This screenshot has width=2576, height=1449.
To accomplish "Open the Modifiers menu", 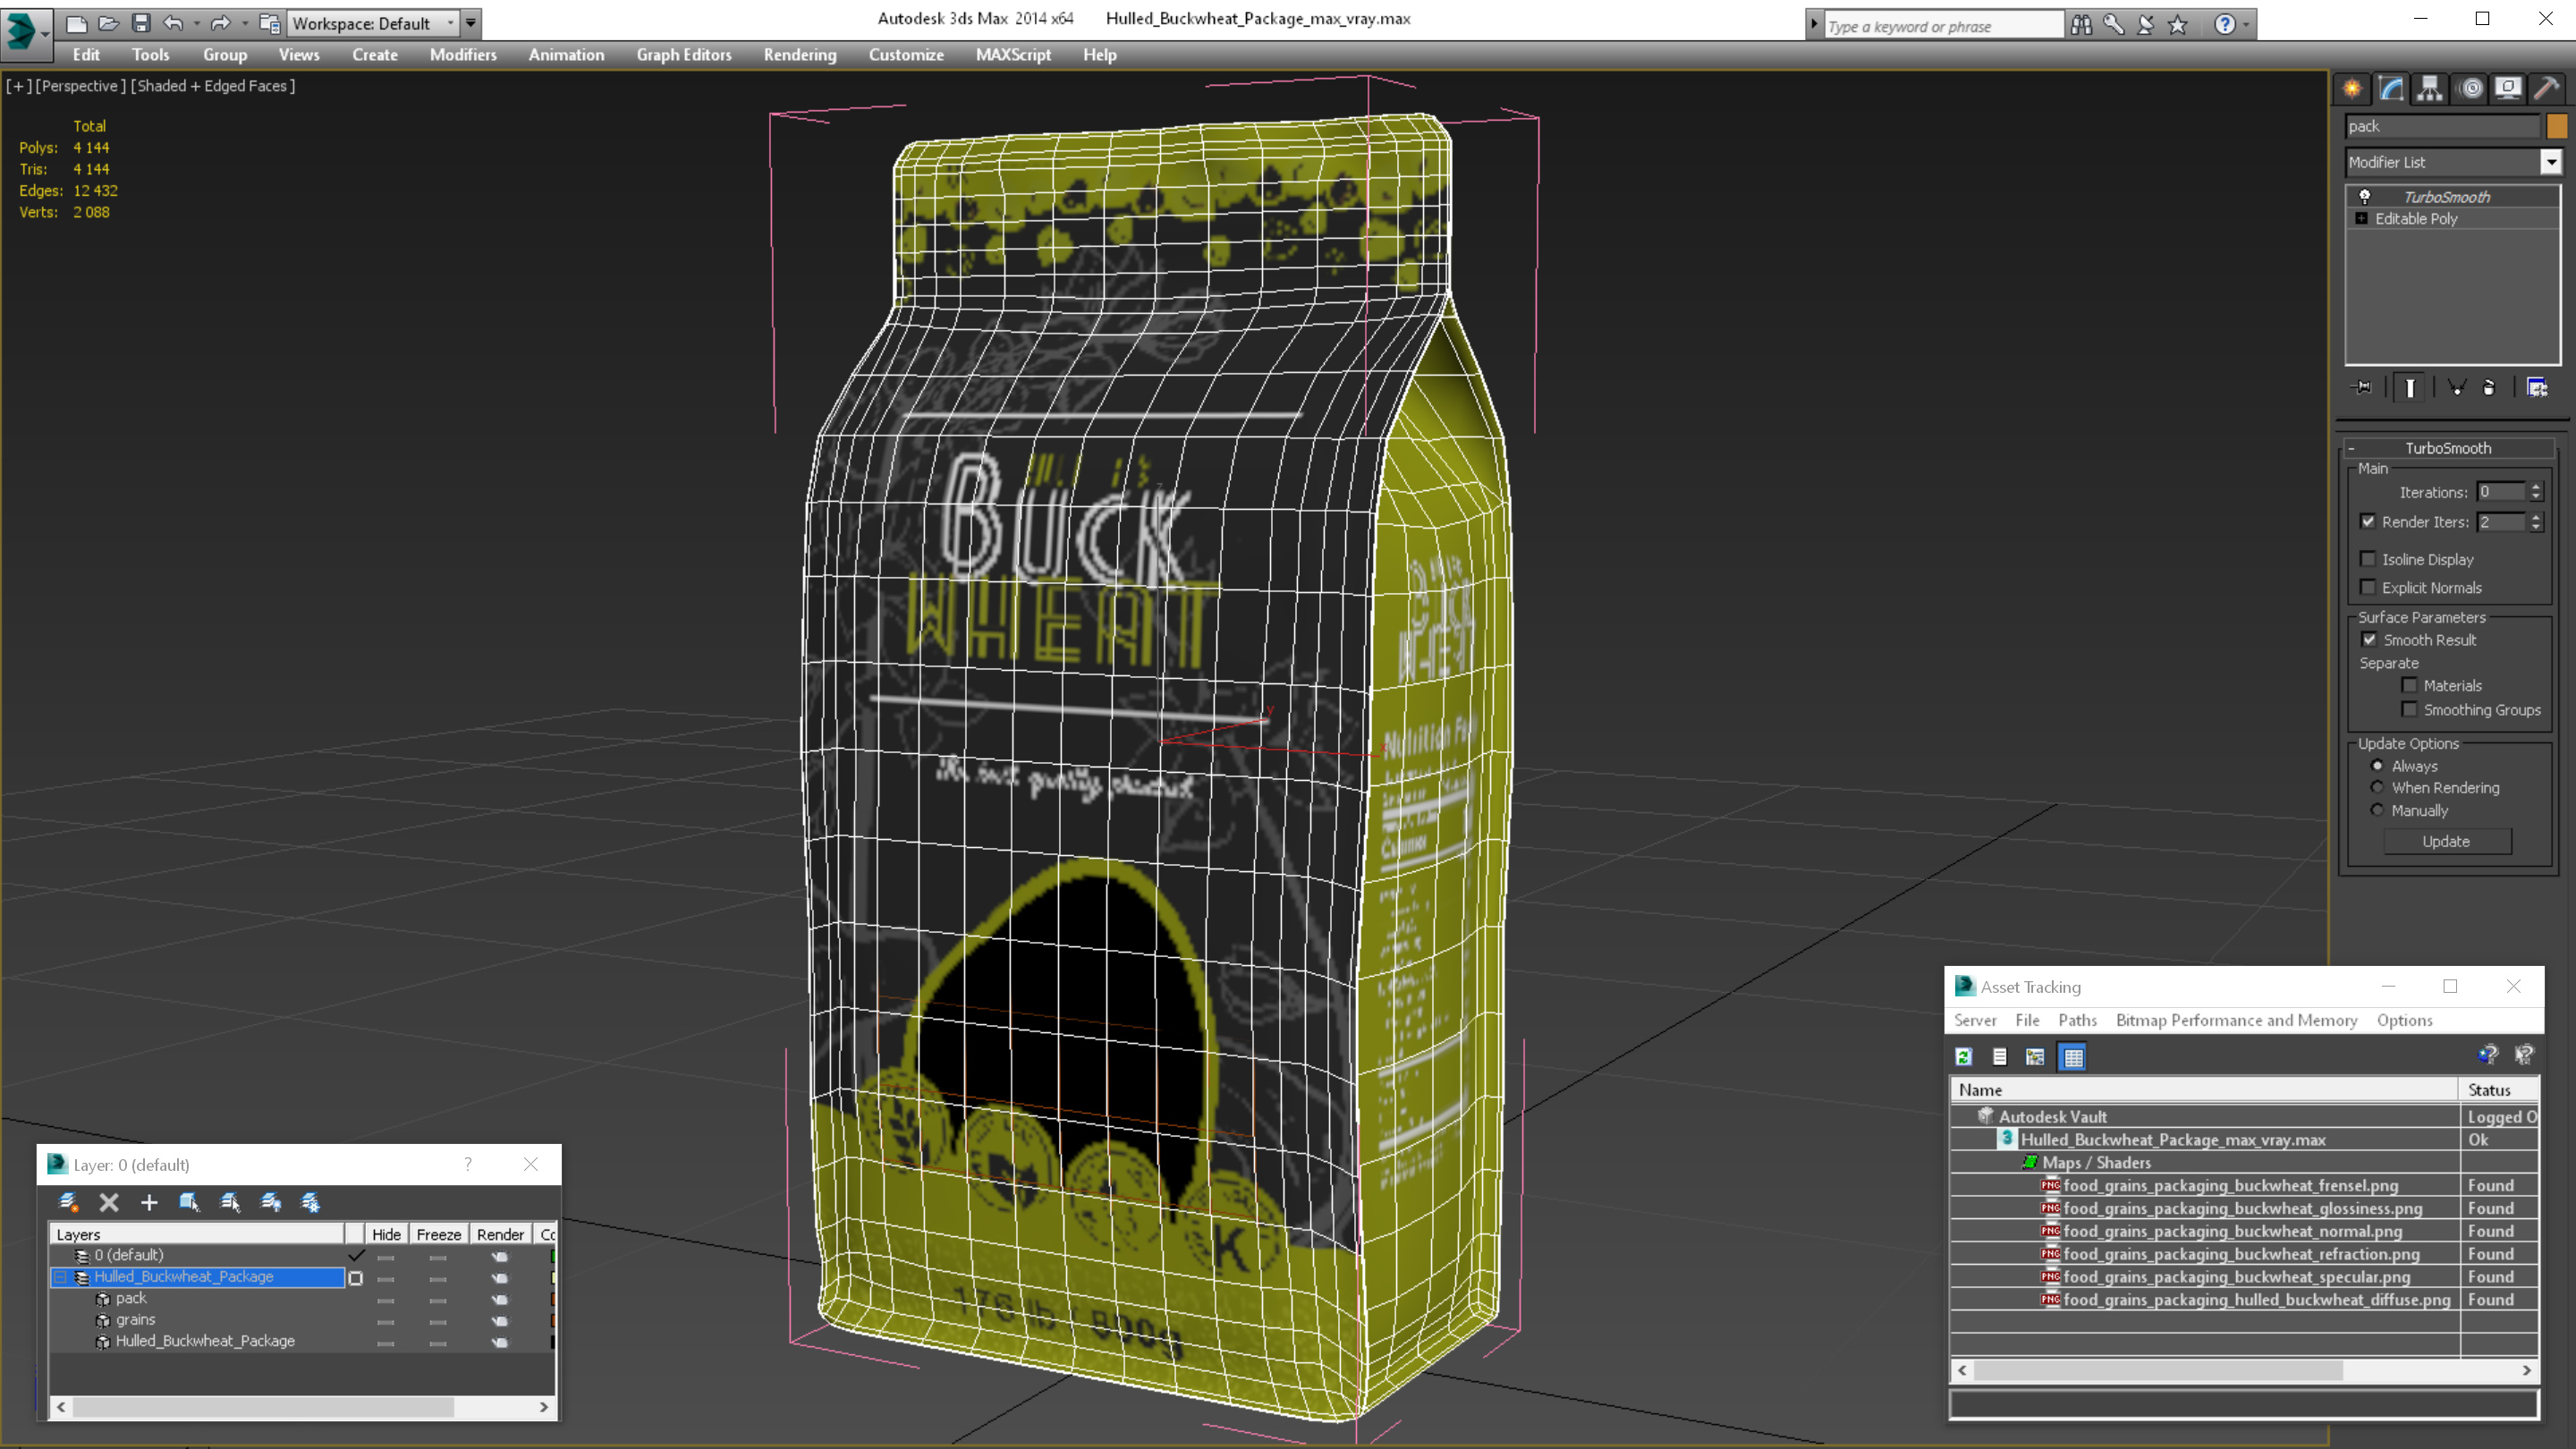I will 463,55.
